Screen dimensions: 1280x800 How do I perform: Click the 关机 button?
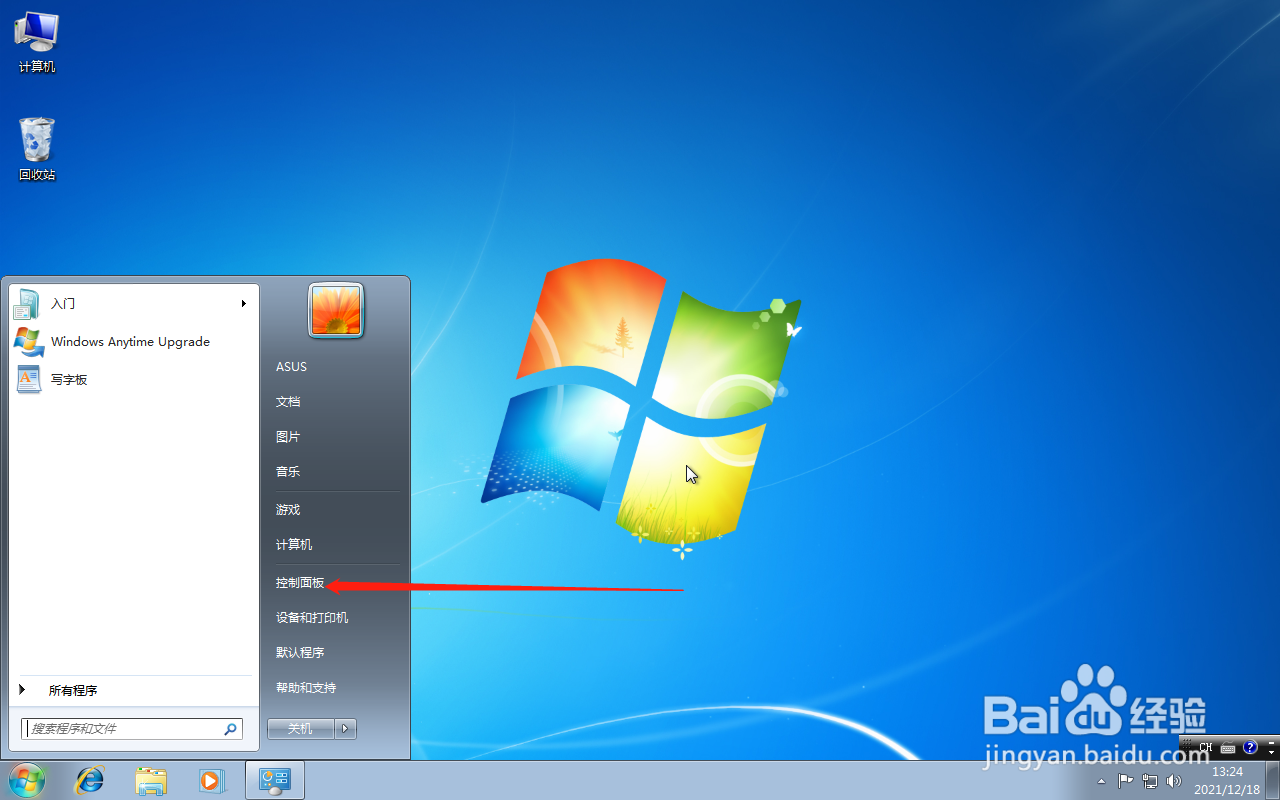coord(300,728)
